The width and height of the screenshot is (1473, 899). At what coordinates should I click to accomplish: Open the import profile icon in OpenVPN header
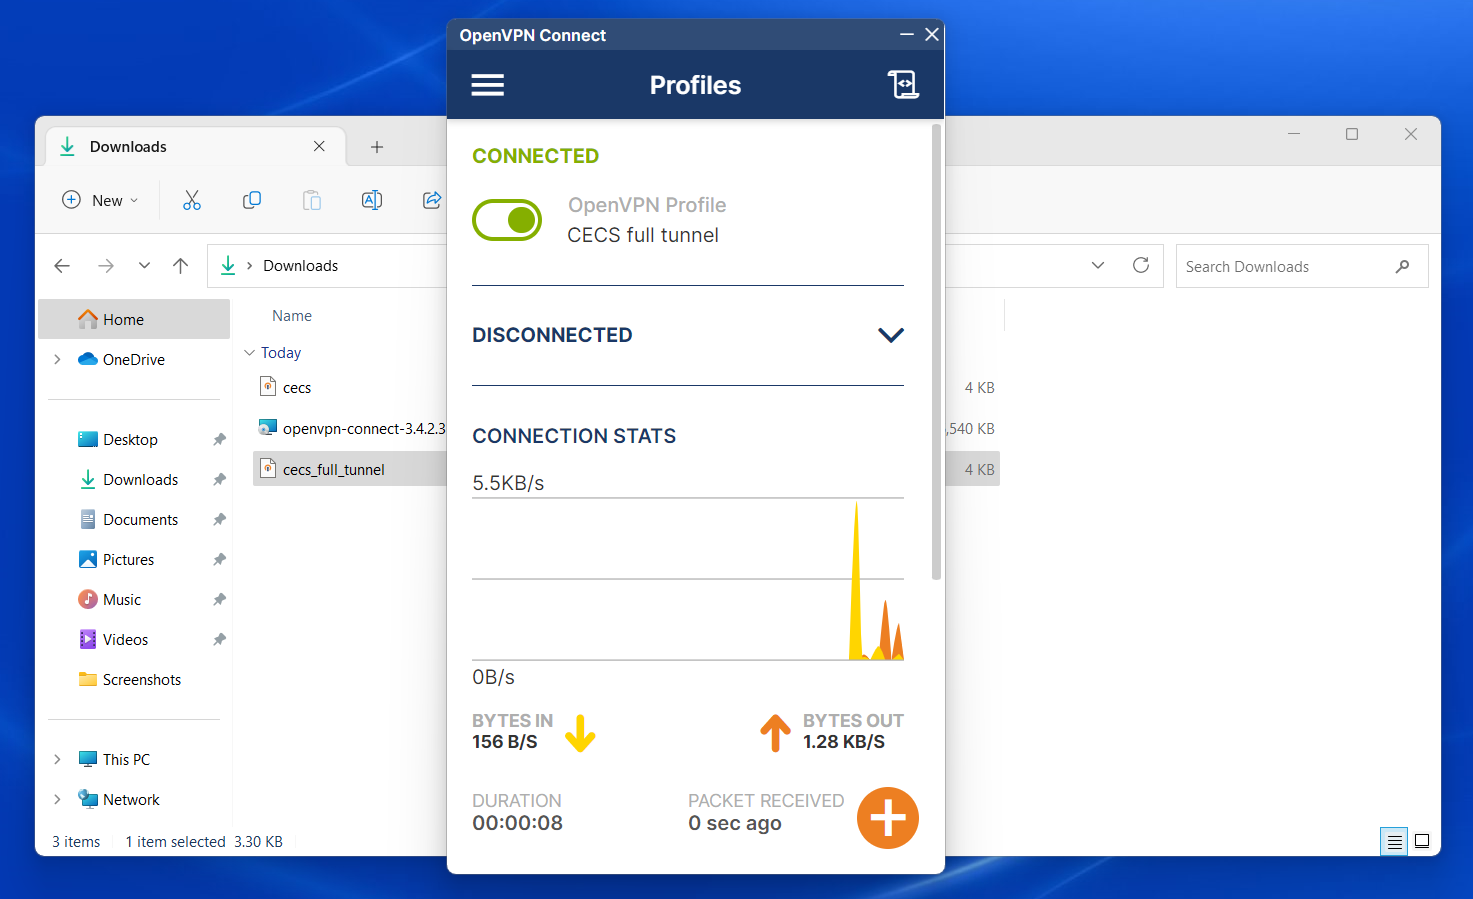[x=903, y=85]
